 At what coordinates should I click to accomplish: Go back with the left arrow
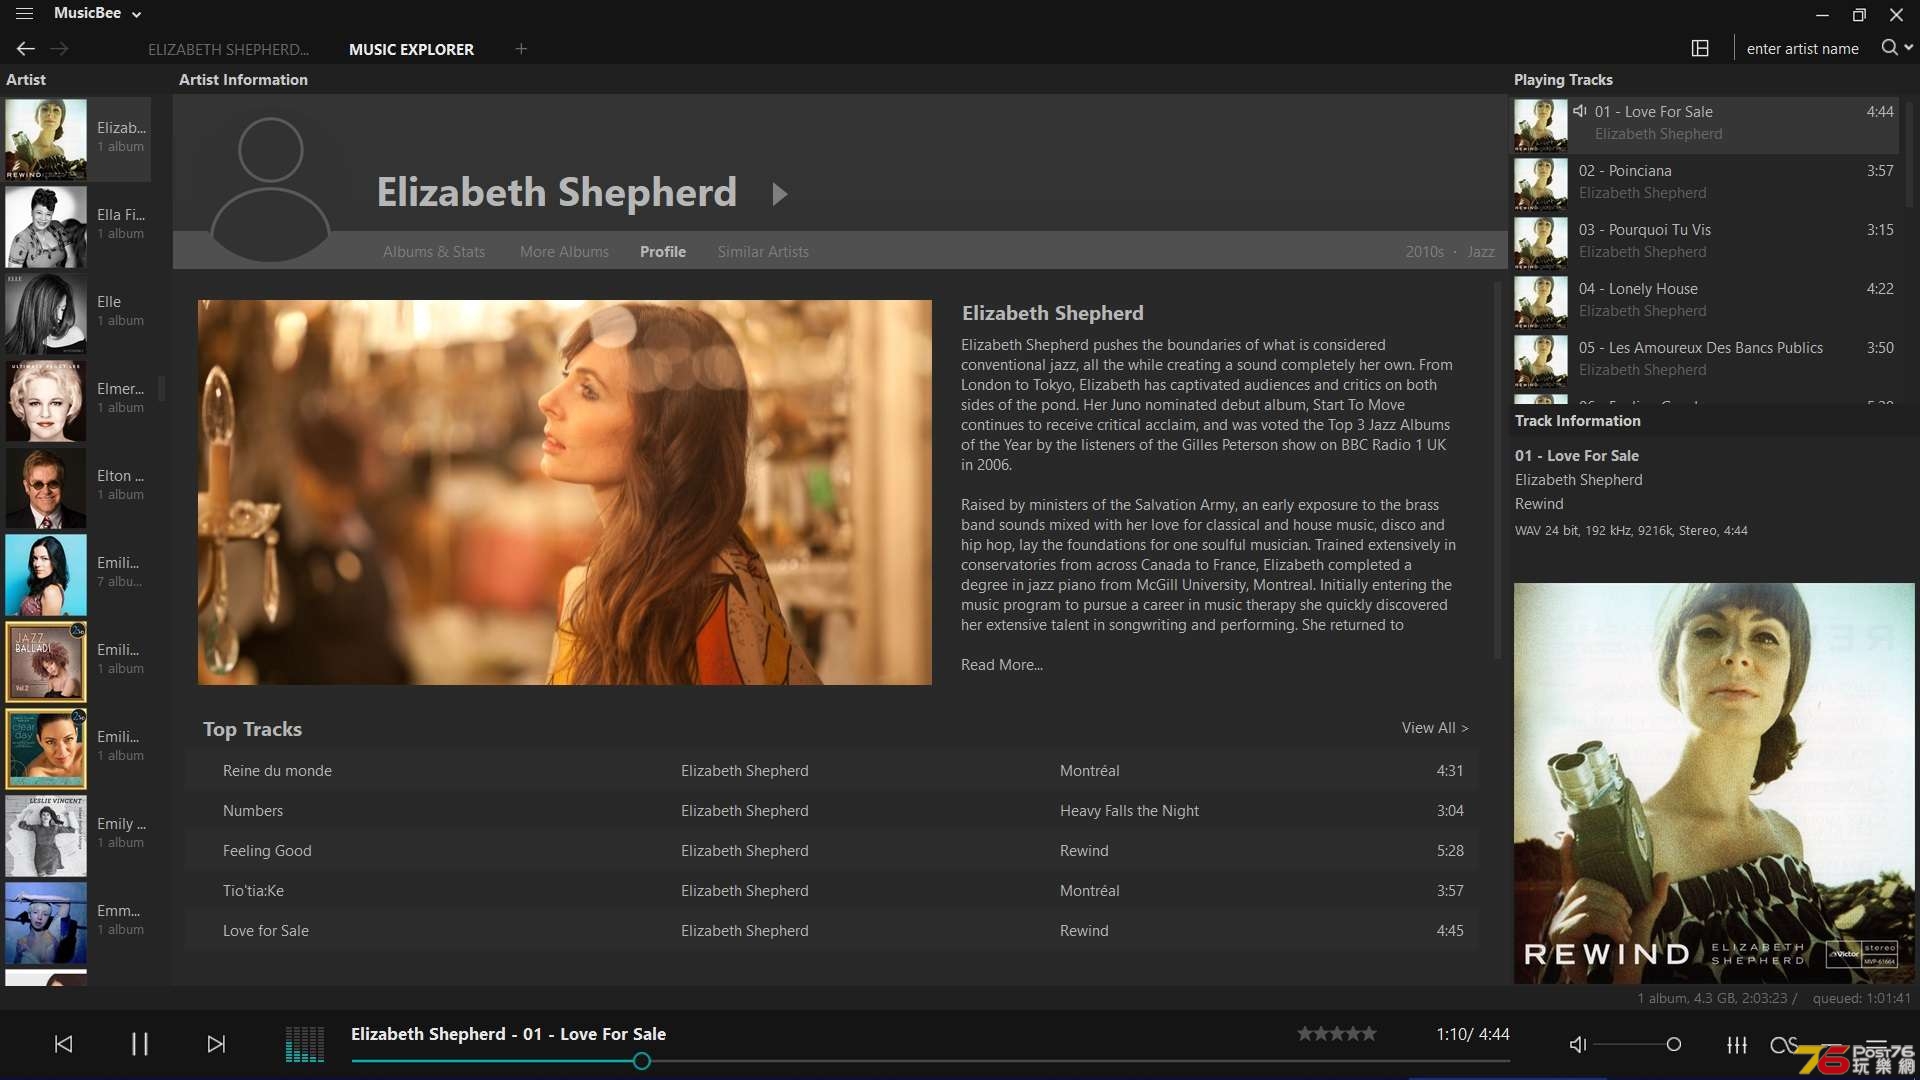(26, 49)
